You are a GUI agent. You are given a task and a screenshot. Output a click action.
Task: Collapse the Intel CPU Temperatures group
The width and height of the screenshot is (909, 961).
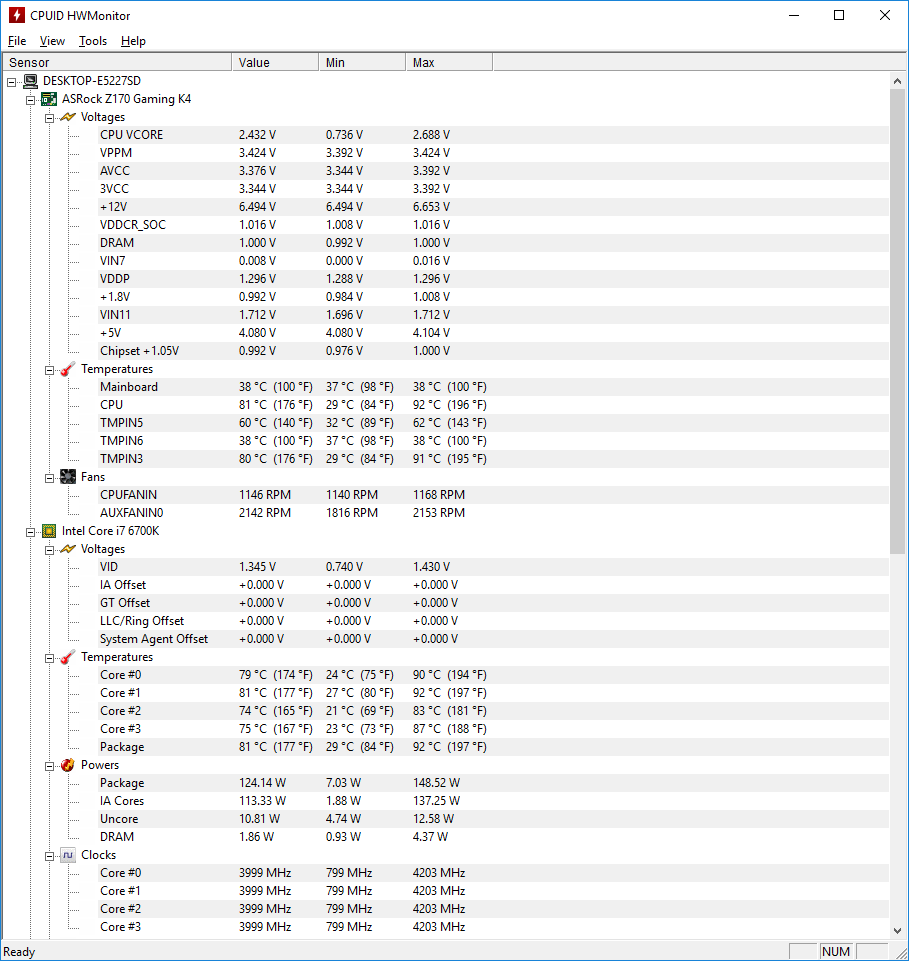click(49, 658)
